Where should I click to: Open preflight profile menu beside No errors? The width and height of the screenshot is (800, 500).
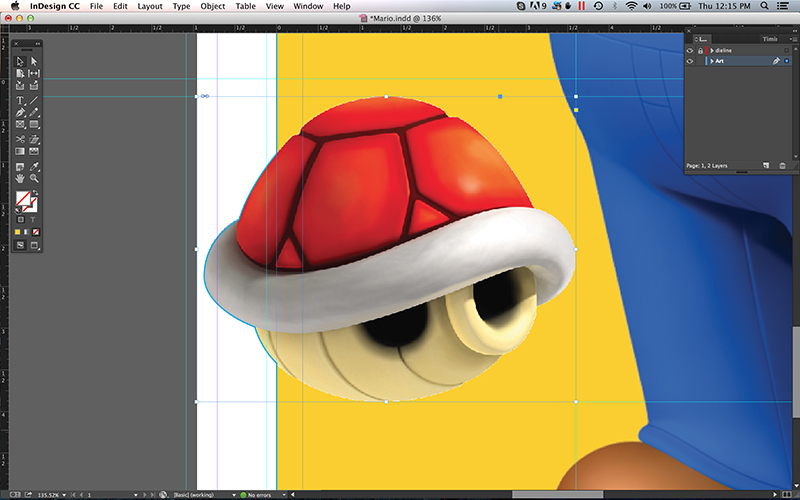(x=283, y=495)
